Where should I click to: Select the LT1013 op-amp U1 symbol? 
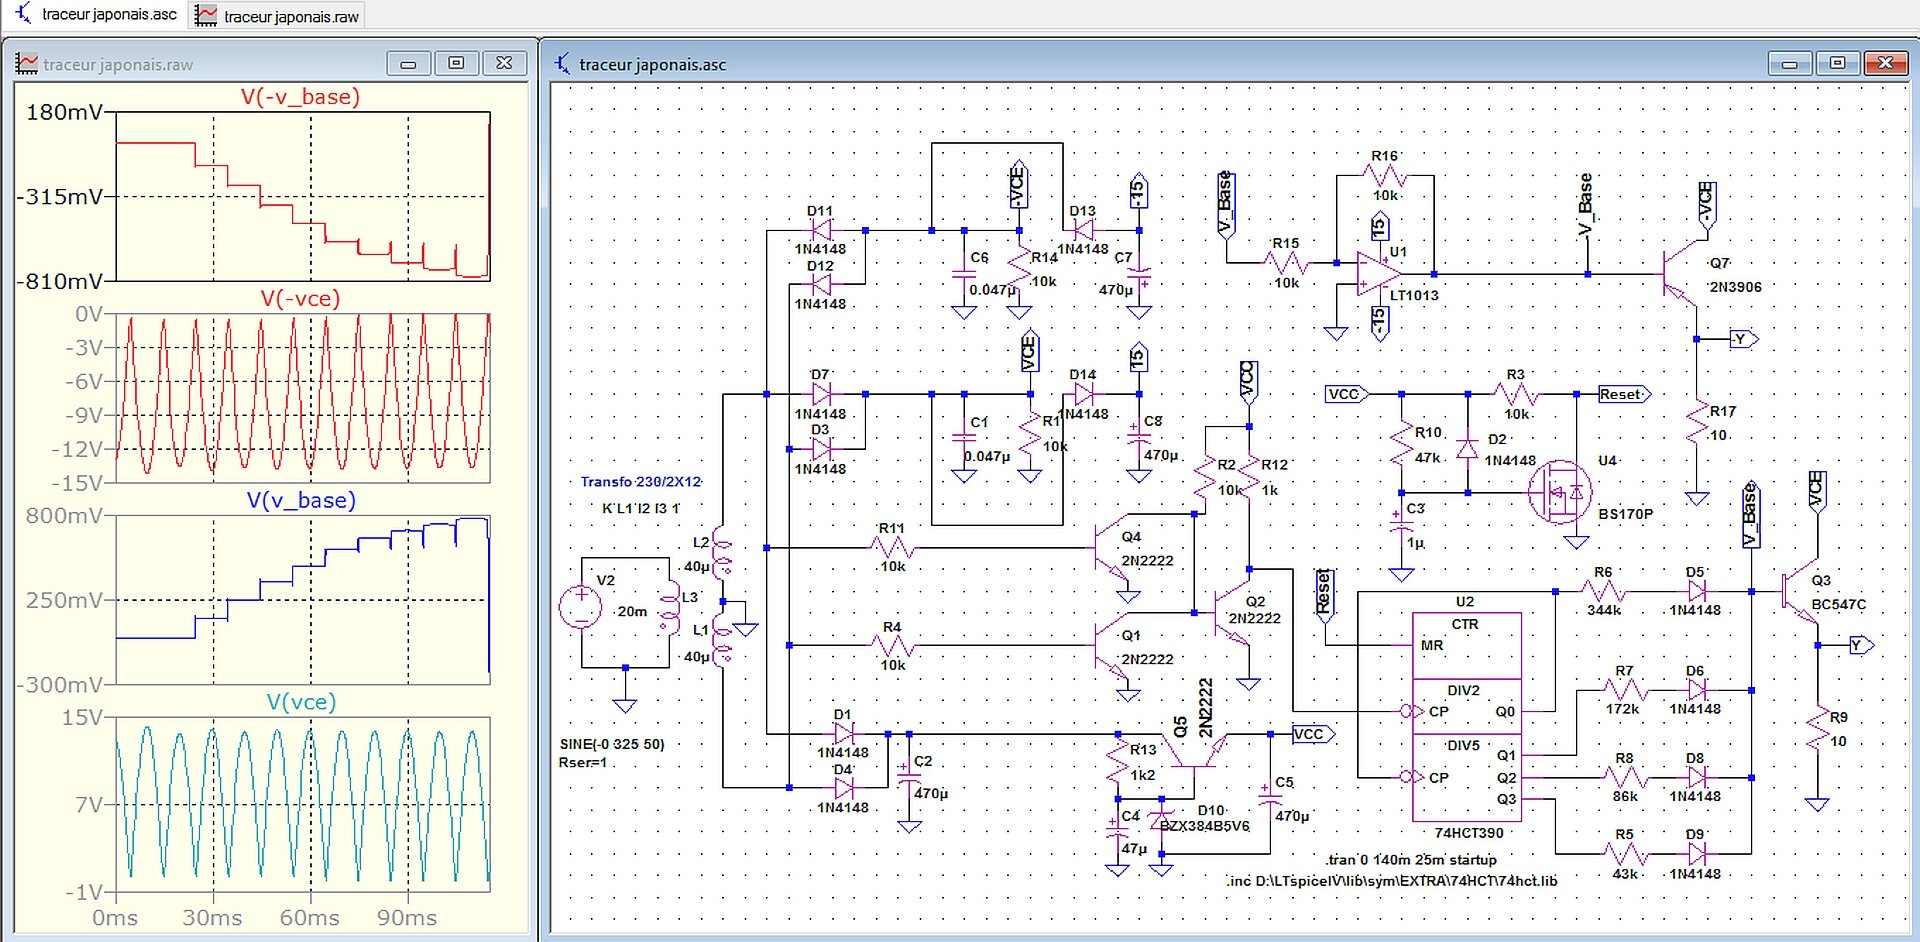pos(1379,274)
